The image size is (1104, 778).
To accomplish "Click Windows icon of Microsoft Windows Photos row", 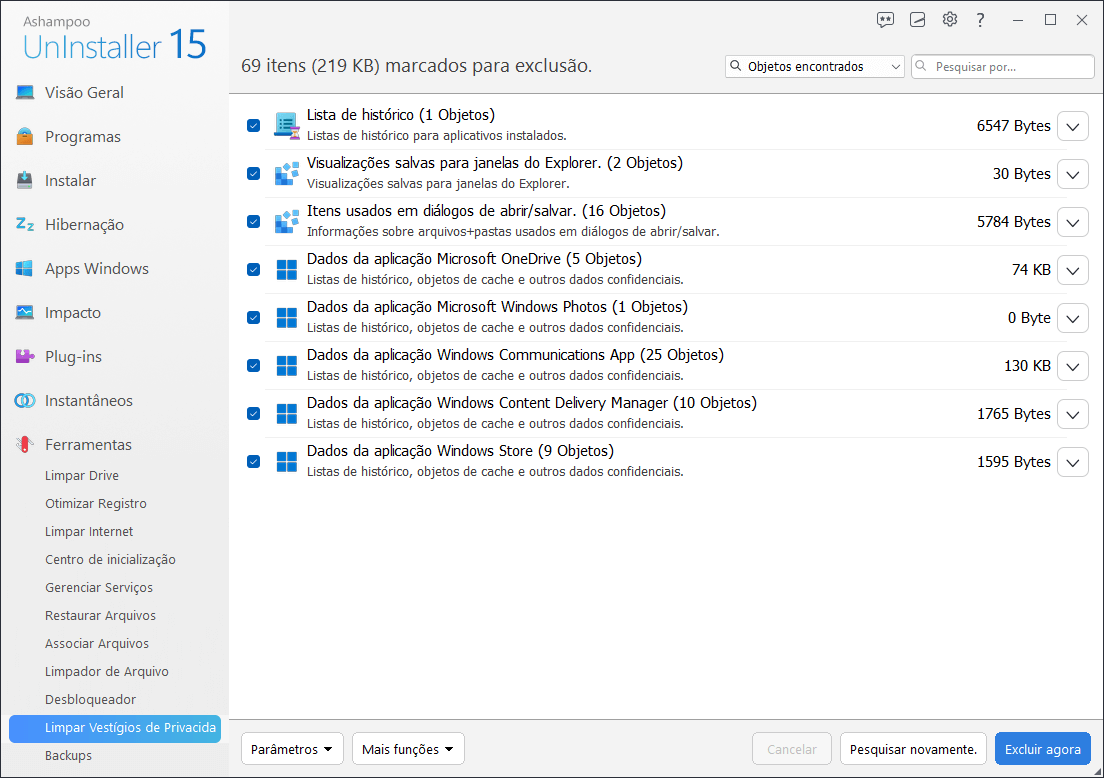I will click(x=287, y=318).
